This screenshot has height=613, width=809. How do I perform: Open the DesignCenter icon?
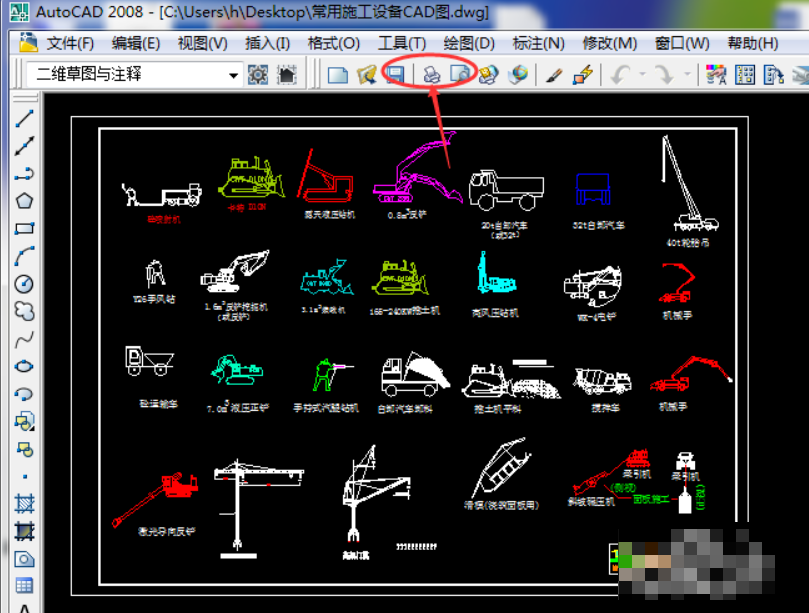pos(745,75)
